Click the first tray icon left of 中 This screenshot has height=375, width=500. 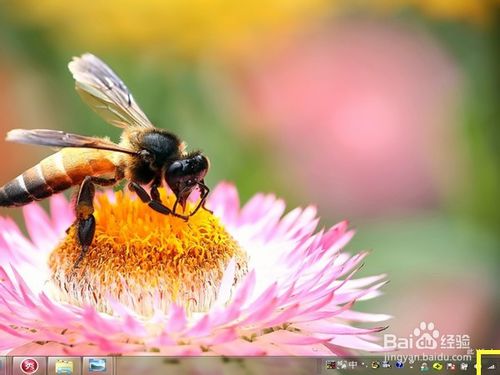pyautogui.click(x=342, y=366)
